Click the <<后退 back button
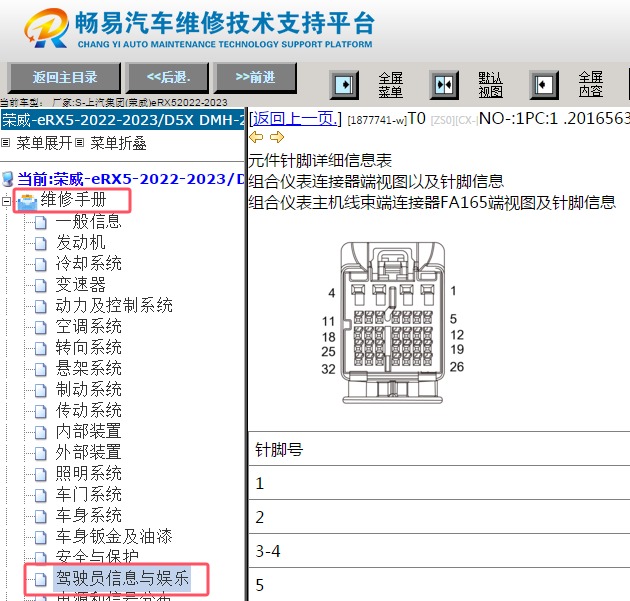Viewport: 630px width, 601px height. tap(168, 78)
